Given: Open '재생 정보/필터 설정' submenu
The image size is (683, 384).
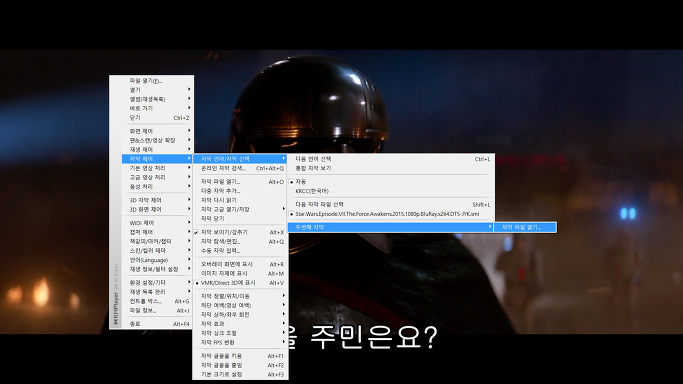Looking at the screenshot, I should 157,269.
